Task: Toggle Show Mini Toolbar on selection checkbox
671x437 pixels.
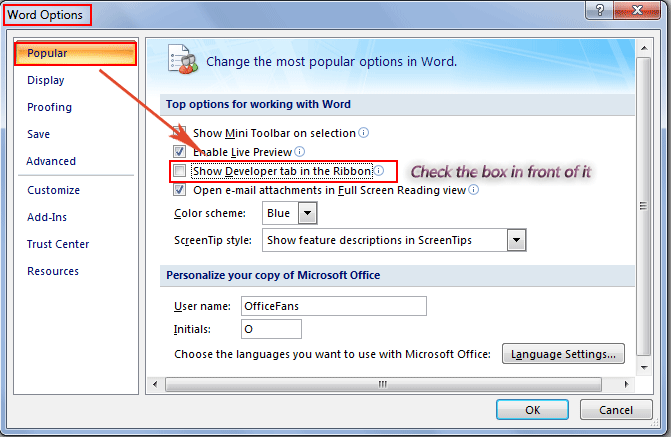Action: pos(179,133)
